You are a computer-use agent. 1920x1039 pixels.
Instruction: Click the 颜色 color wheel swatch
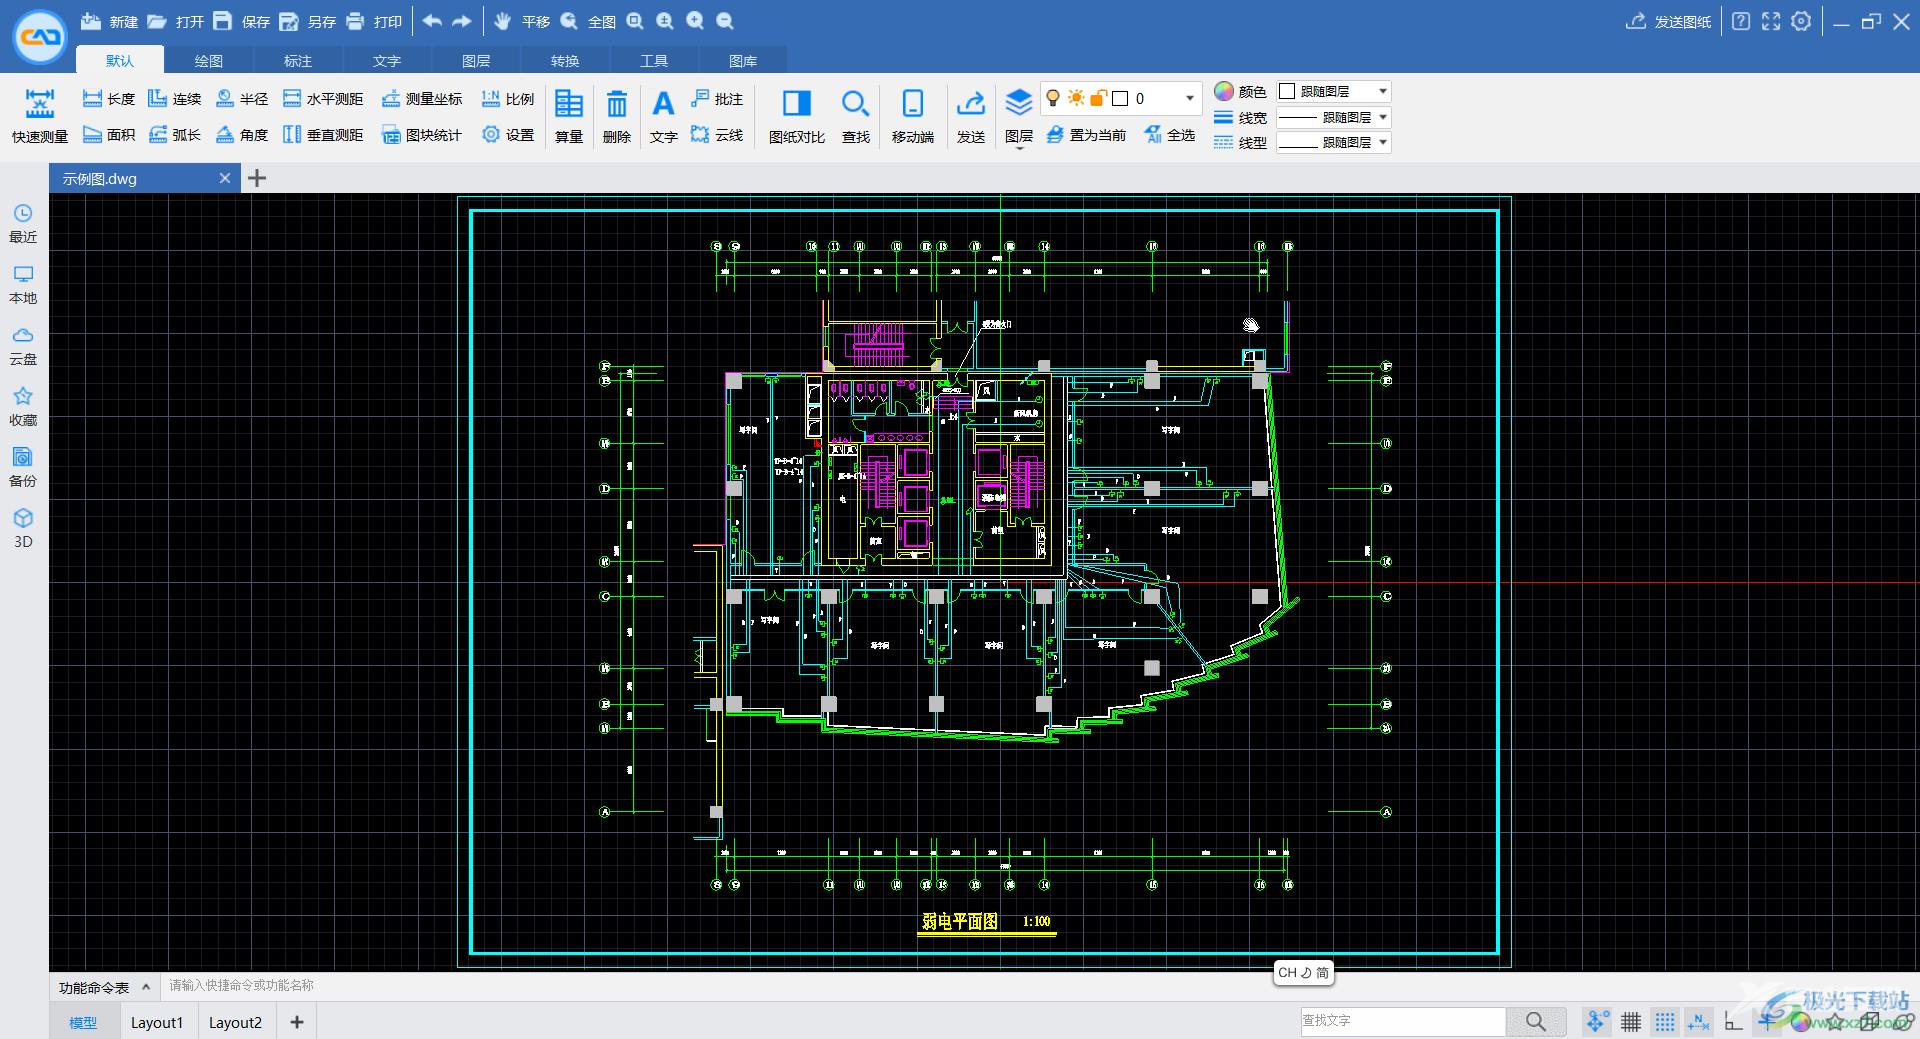pos(1224,91)
